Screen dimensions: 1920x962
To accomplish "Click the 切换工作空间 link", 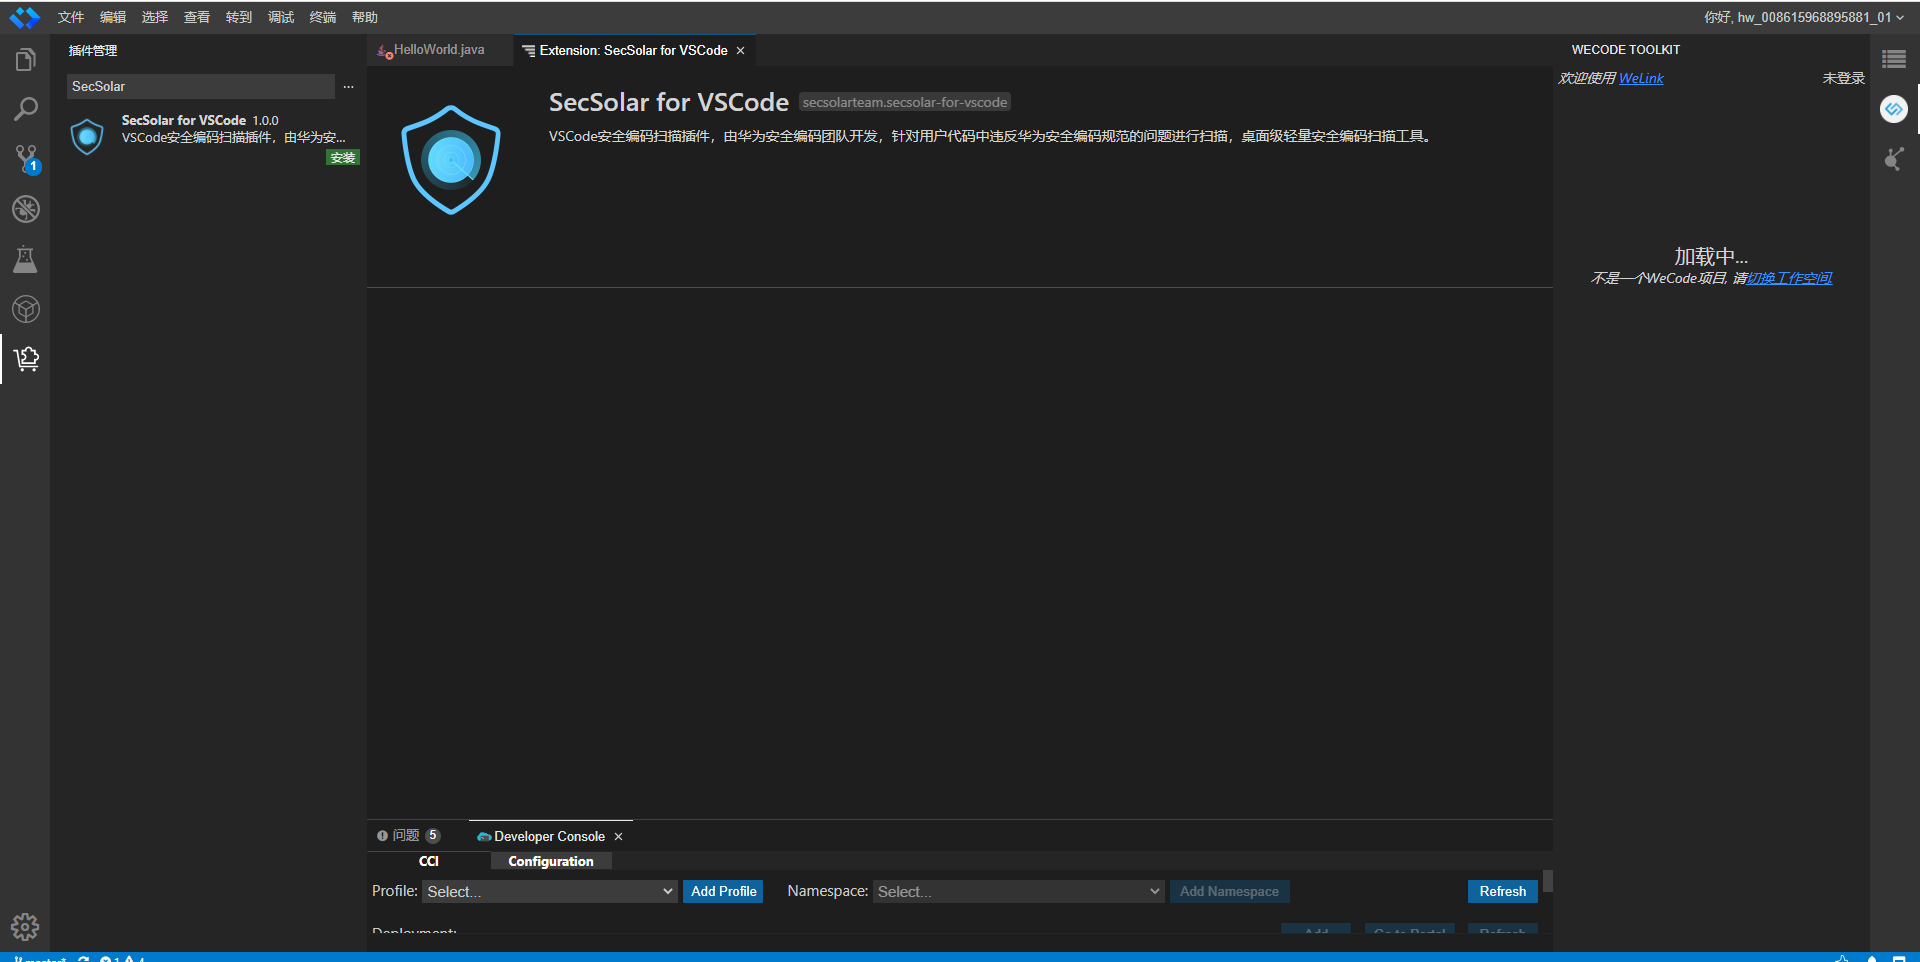I will (1789, 278).
